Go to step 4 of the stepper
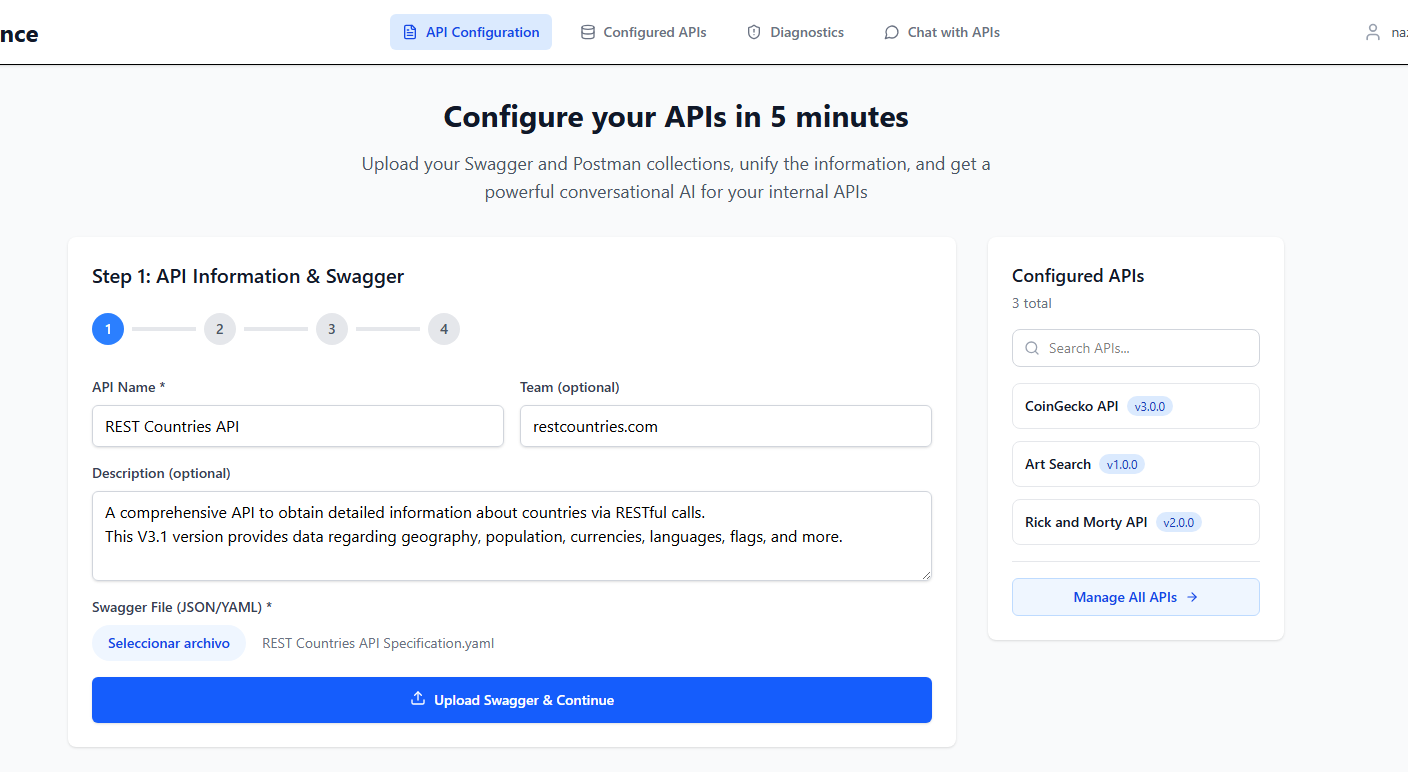This screenshot has width=1408, height=772. pos(444,329)
